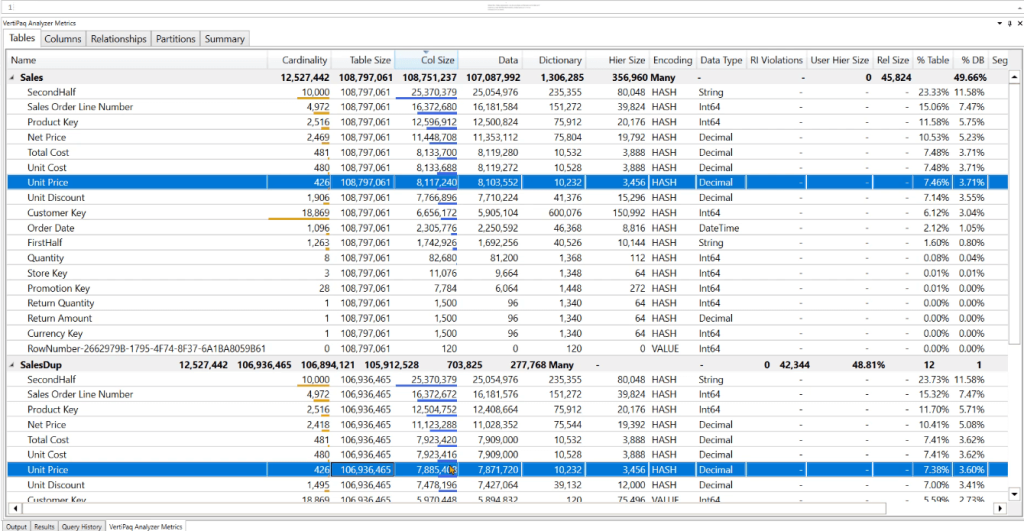Select the RowNumber-2662979B row

pos(507,349)
